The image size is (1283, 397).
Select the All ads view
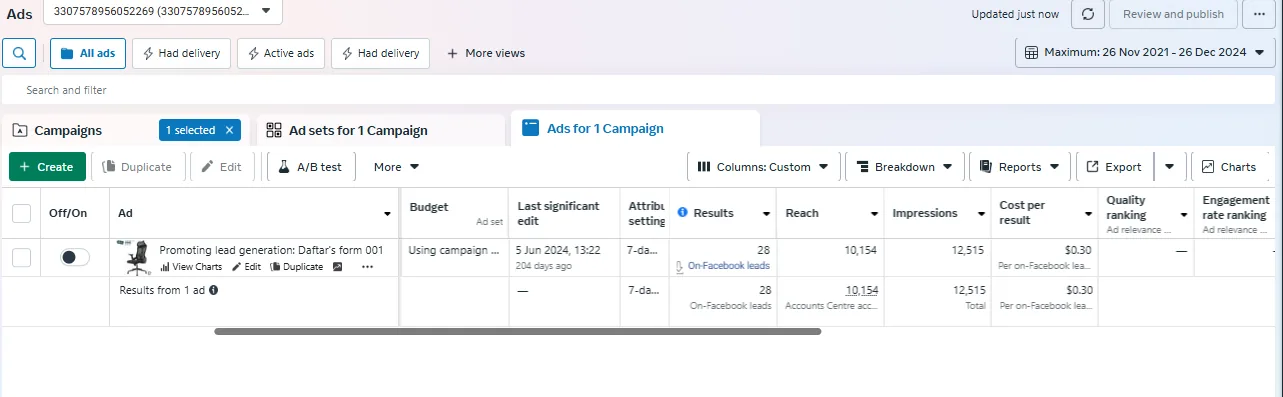tap(88, 53)
